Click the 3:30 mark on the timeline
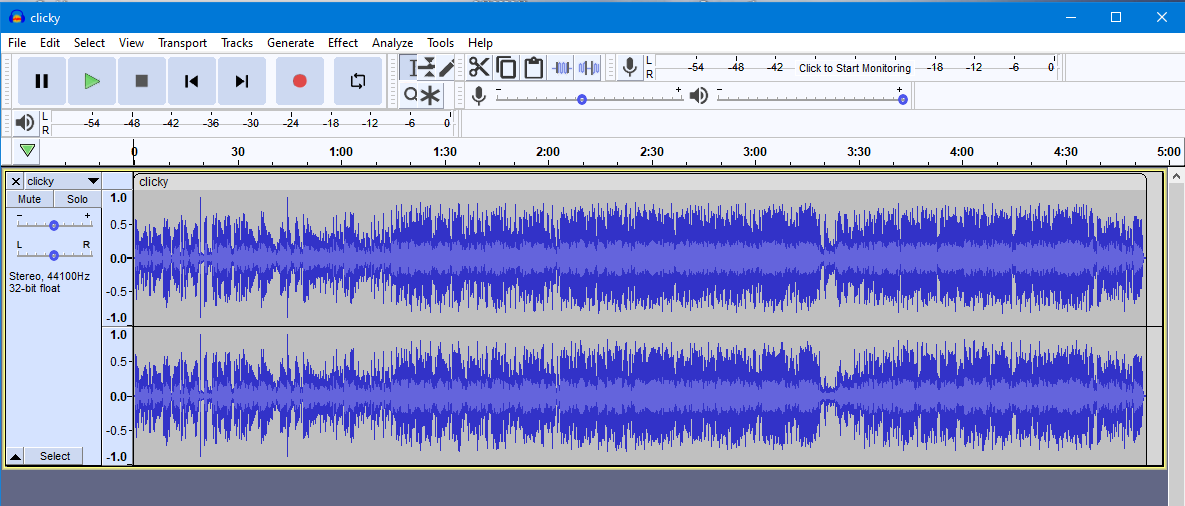Image resolution: width=1185 pixels, height=506 pixels. (858, 151)
